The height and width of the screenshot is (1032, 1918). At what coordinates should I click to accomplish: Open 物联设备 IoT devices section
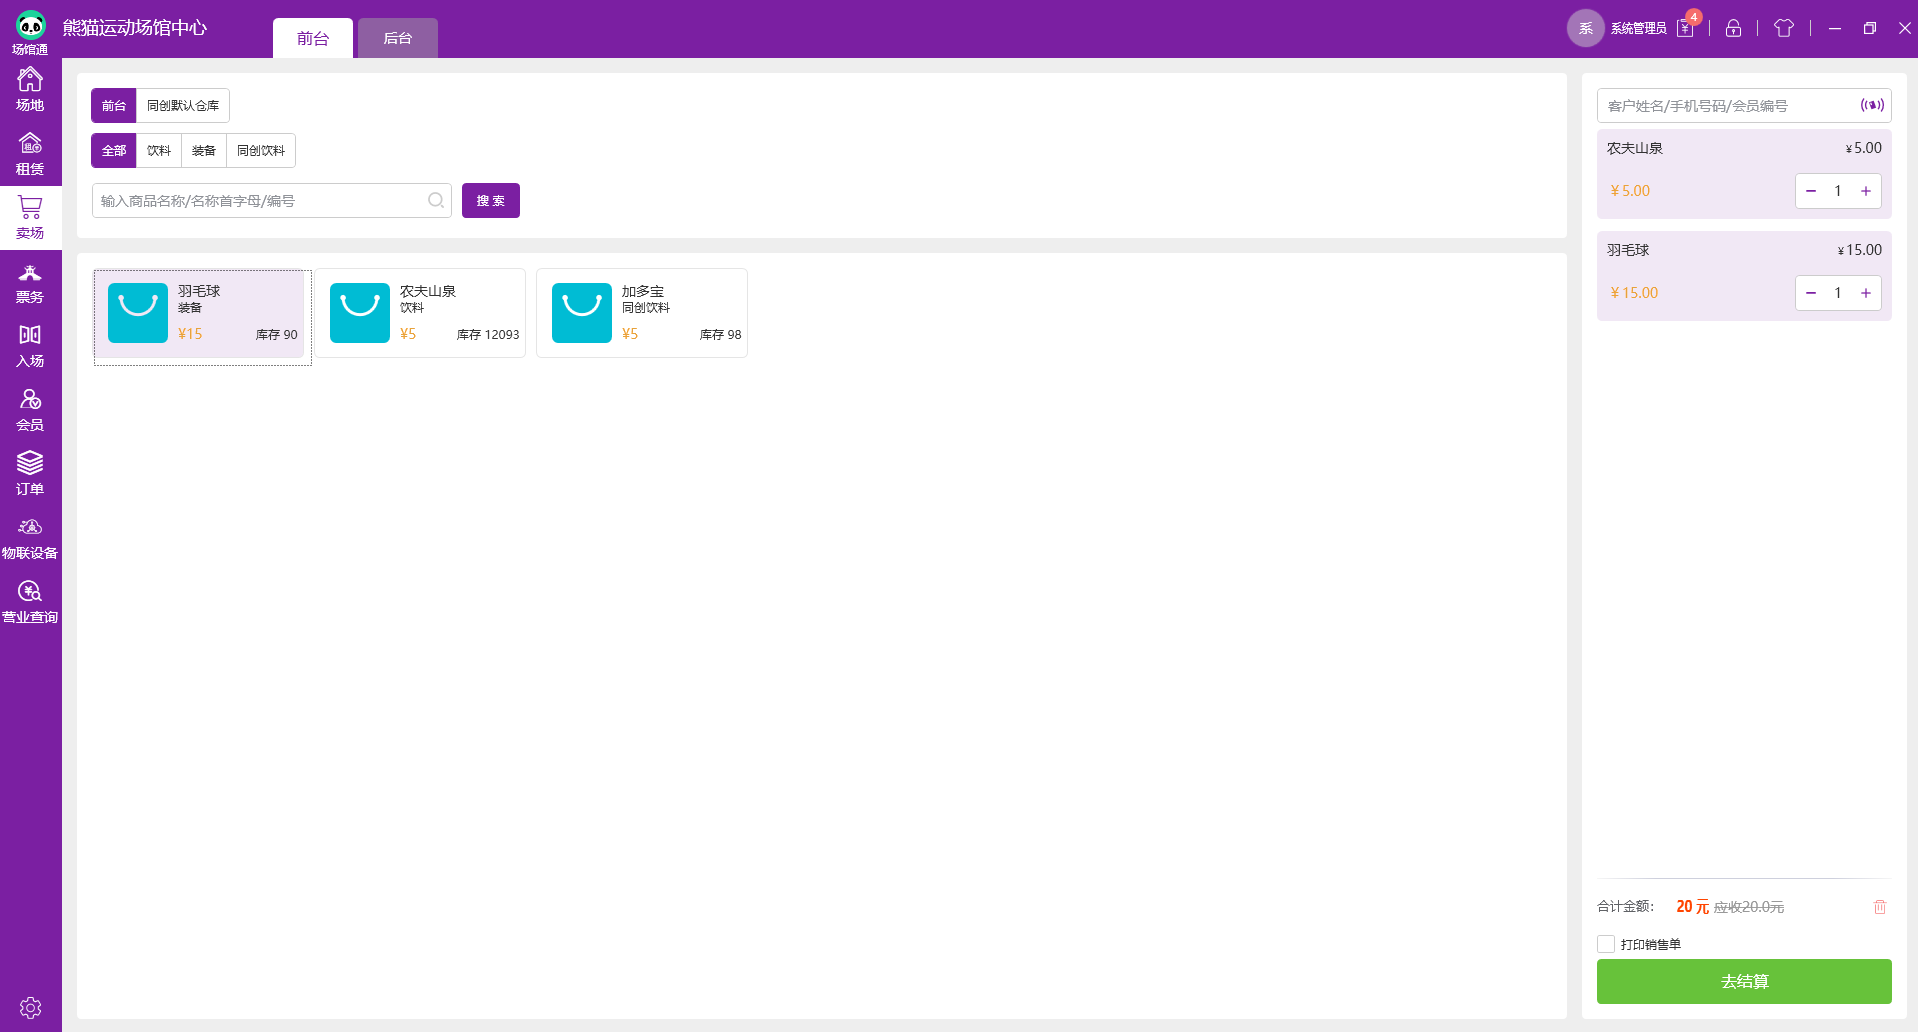click(x=30, y=538)
